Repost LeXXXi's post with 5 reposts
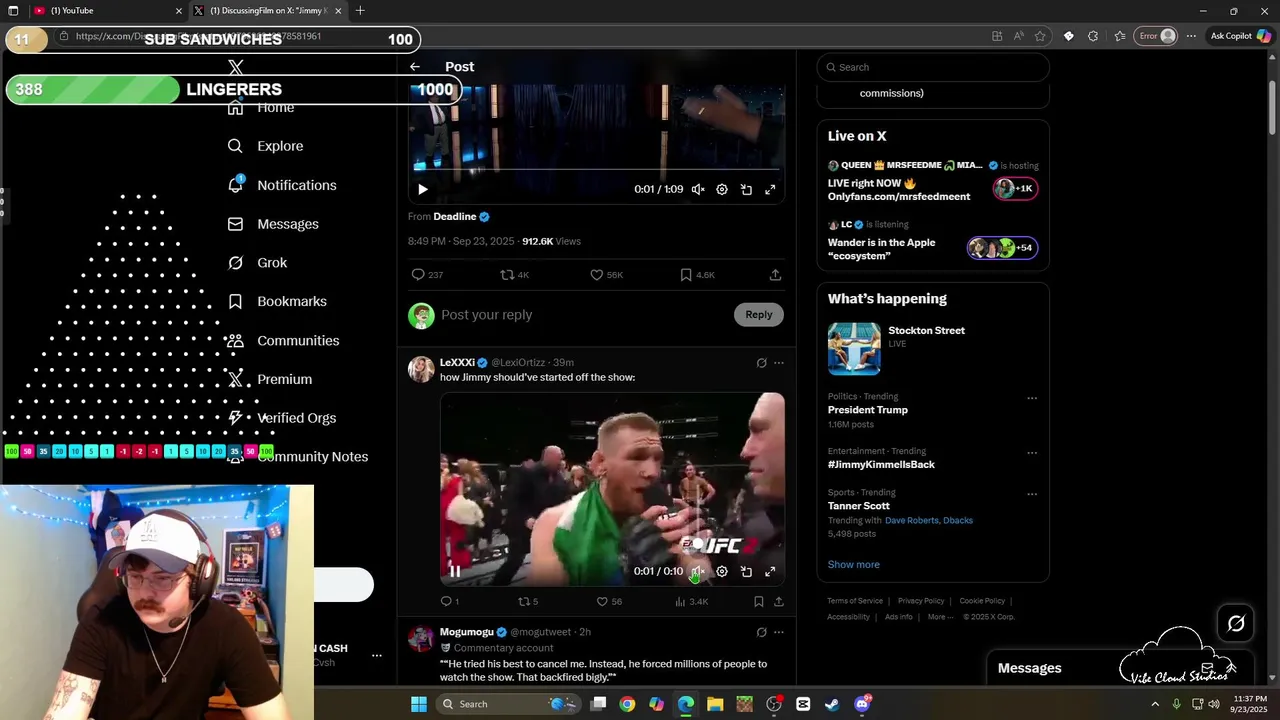The height and width of the screenshot is (720, 1280). 528,602
